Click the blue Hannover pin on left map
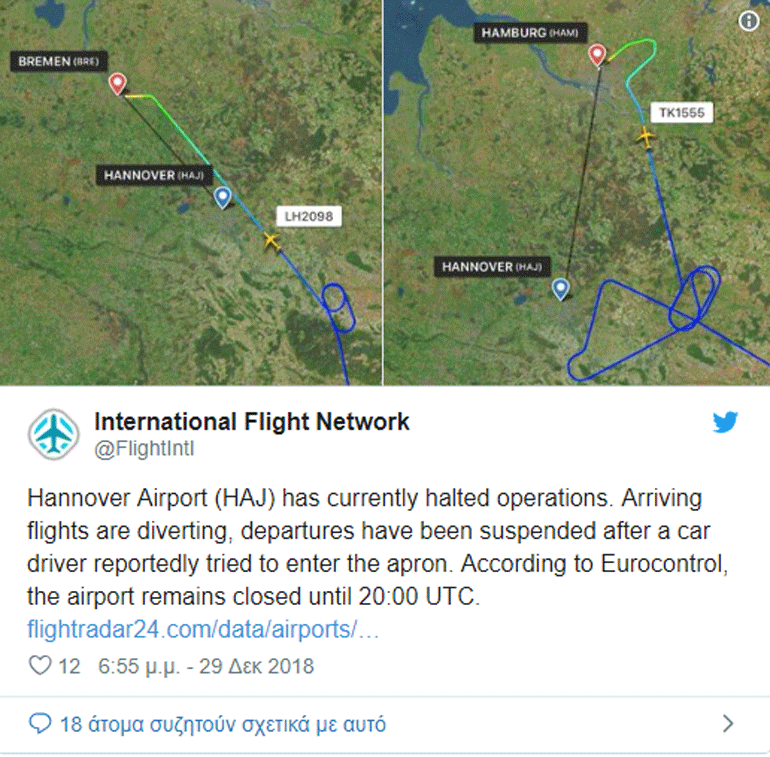 pos(222,197)
